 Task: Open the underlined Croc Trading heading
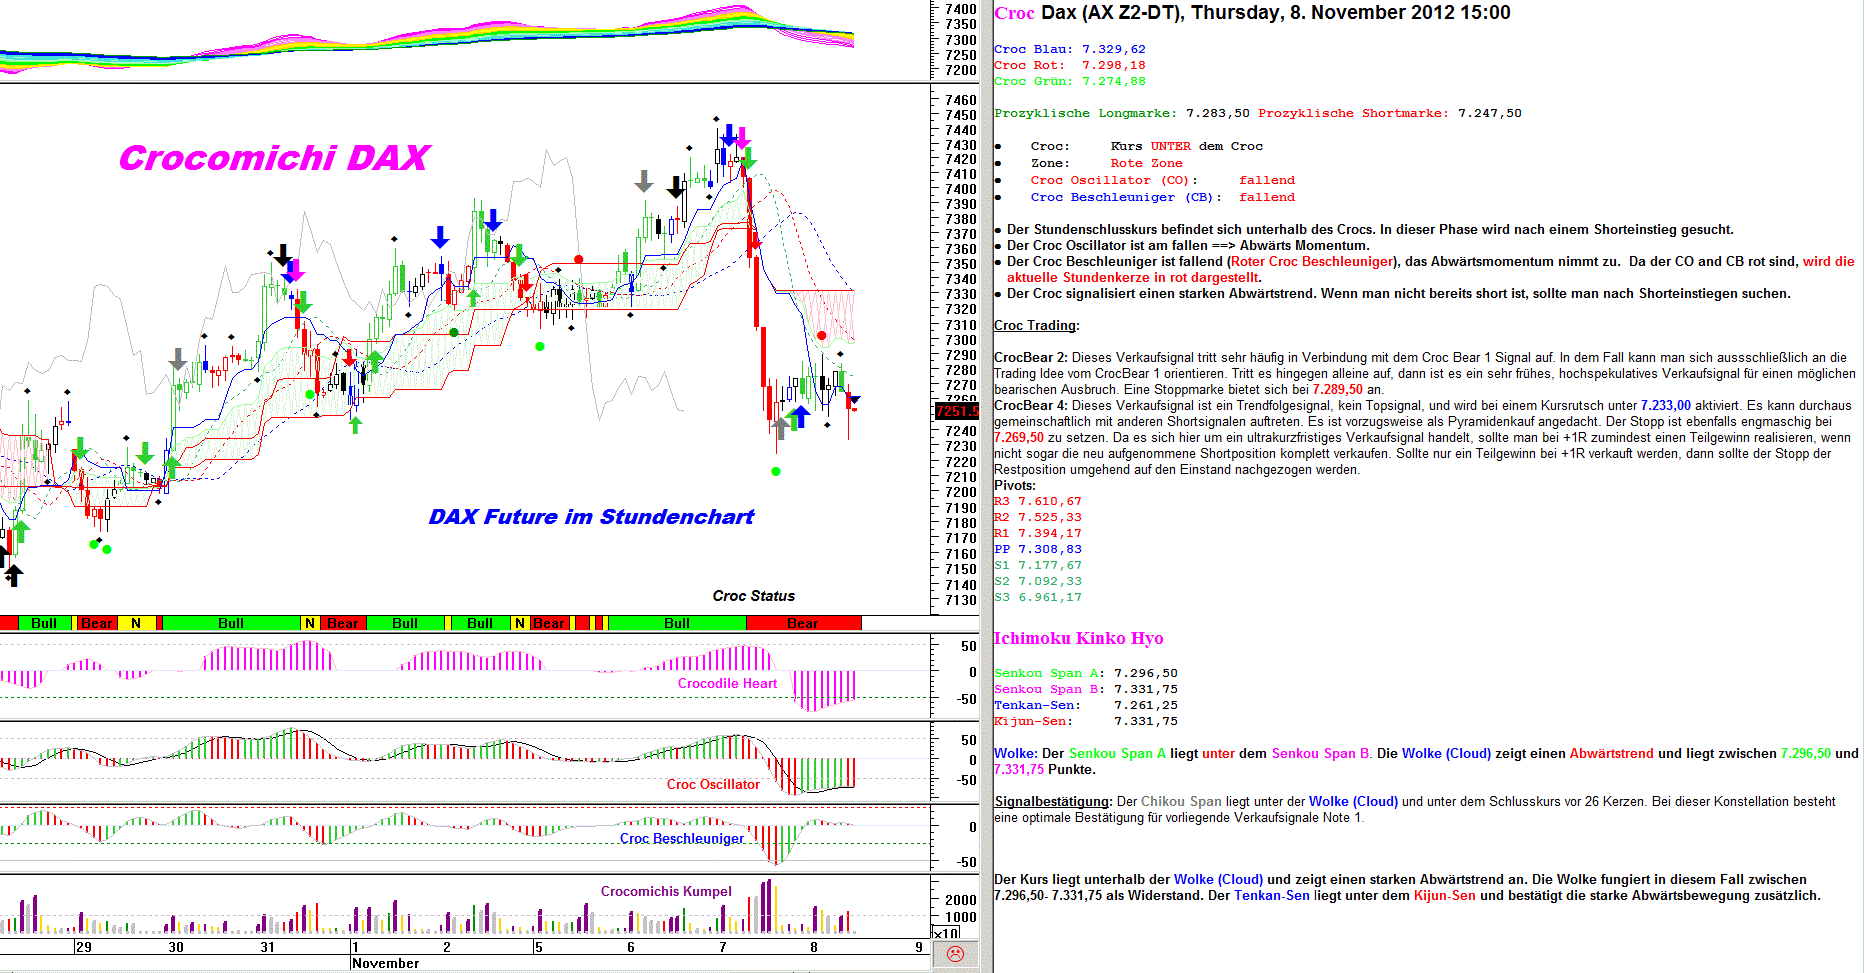tap(1036, 325)
